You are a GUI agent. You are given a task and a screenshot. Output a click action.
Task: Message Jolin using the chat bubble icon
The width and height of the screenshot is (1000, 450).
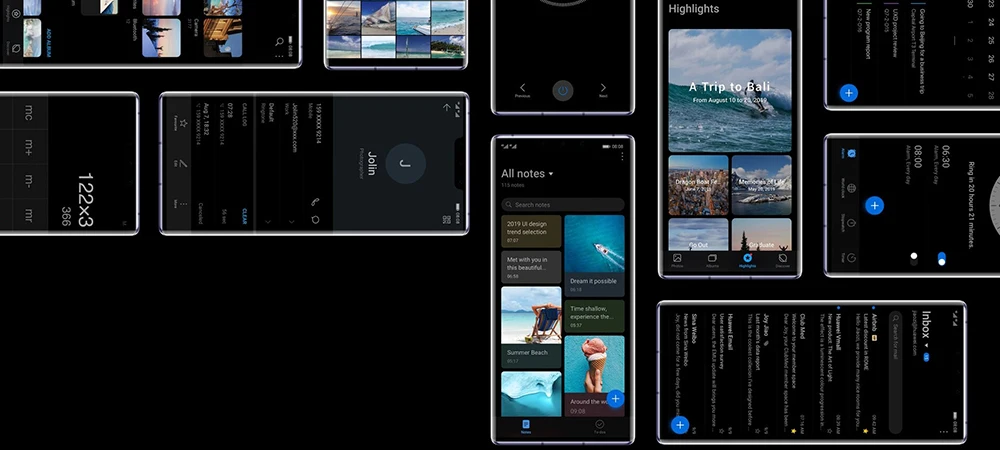click(x=315, y=220)
